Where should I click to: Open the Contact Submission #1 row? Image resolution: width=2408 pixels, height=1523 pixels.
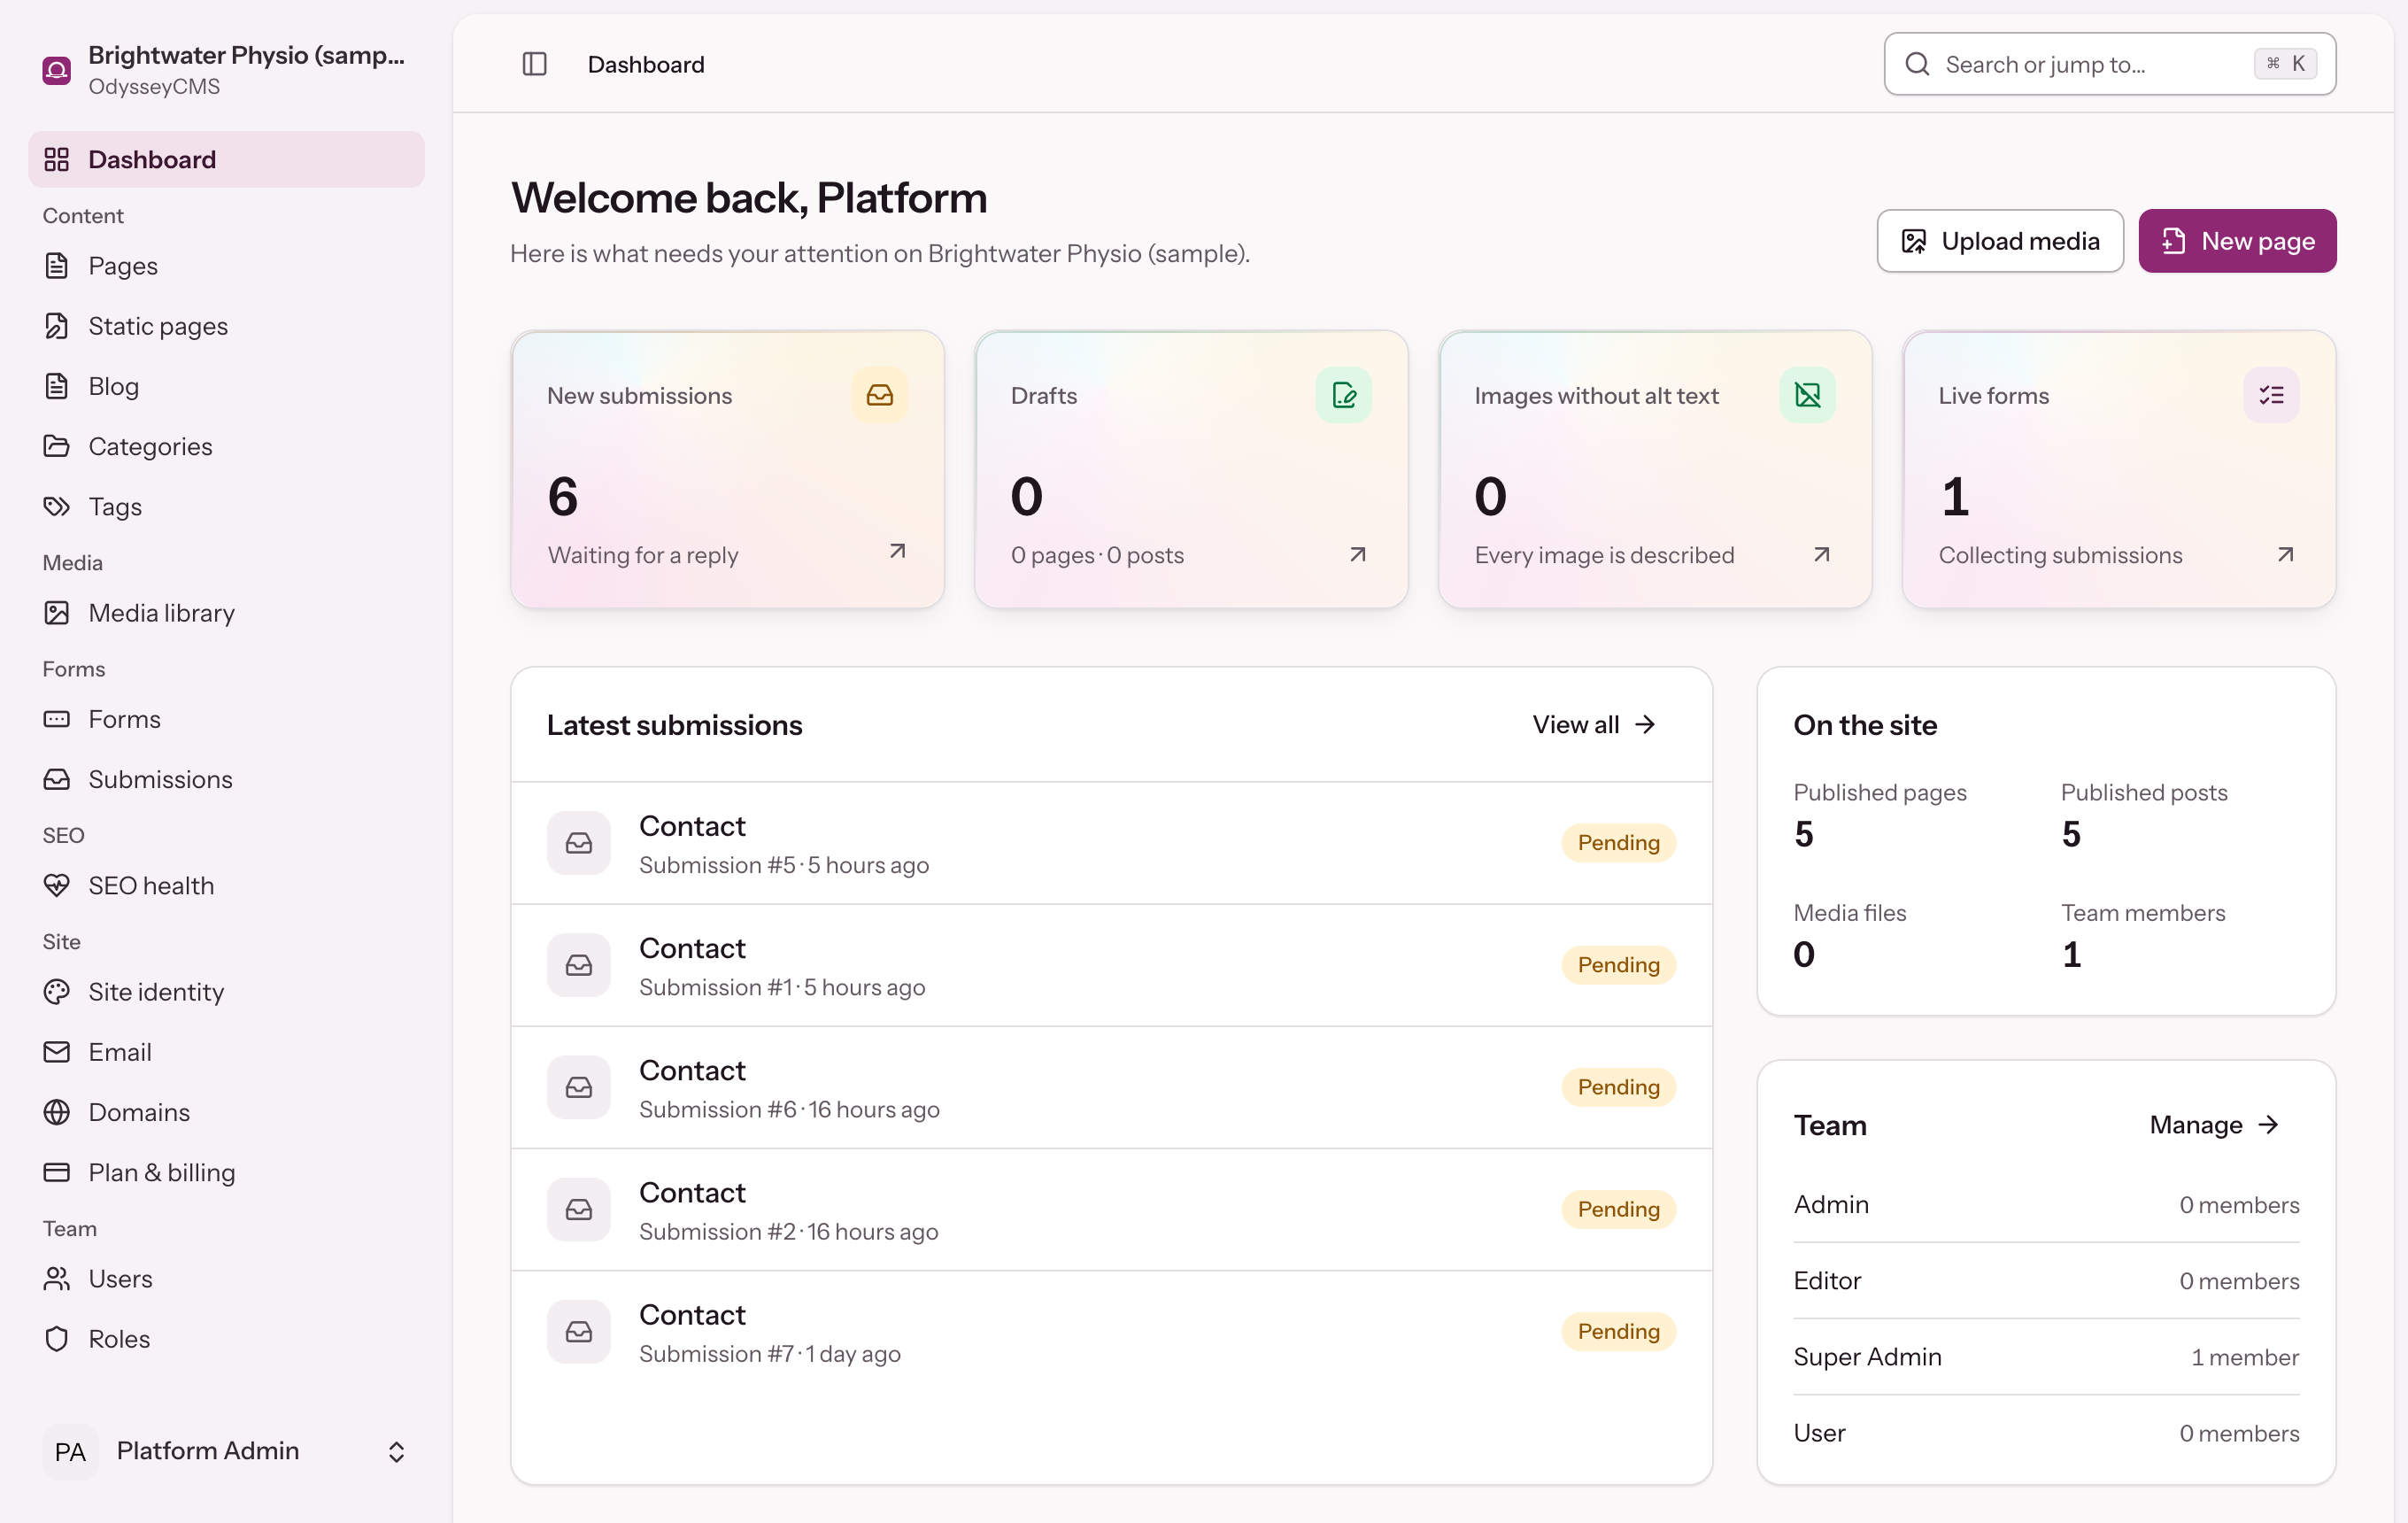pyautogui.click(x=1111, y=965)
